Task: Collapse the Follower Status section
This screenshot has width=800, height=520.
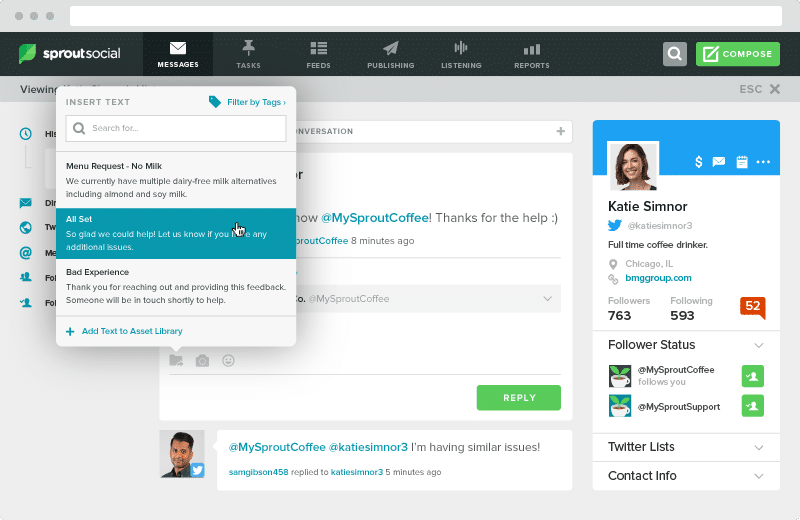Action: (x=759, y=345)
